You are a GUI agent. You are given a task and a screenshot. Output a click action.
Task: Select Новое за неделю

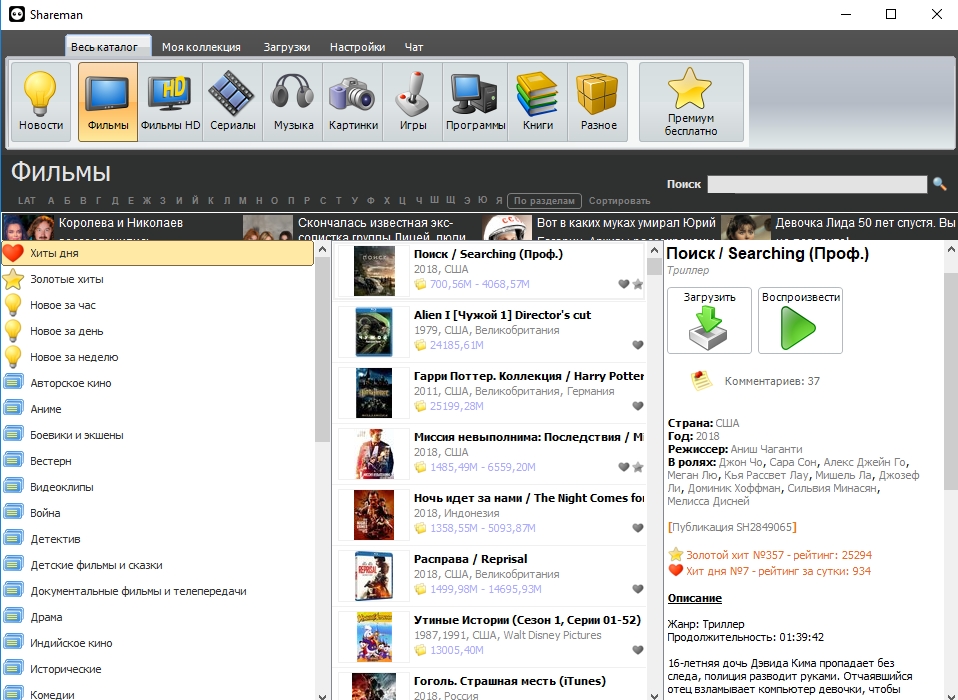(158, 357)
